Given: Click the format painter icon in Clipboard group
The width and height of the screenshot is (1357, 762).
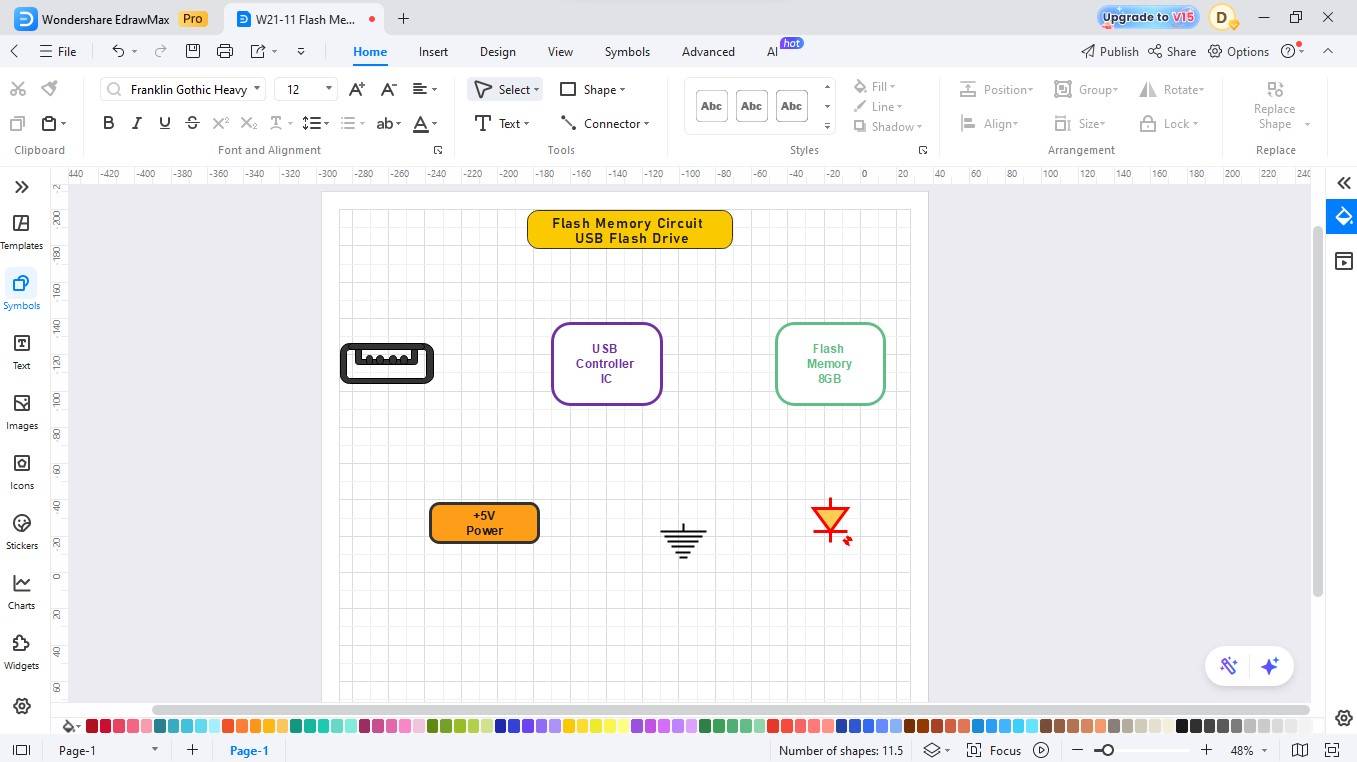Looking at the screenshot, I should click(49, 88).
